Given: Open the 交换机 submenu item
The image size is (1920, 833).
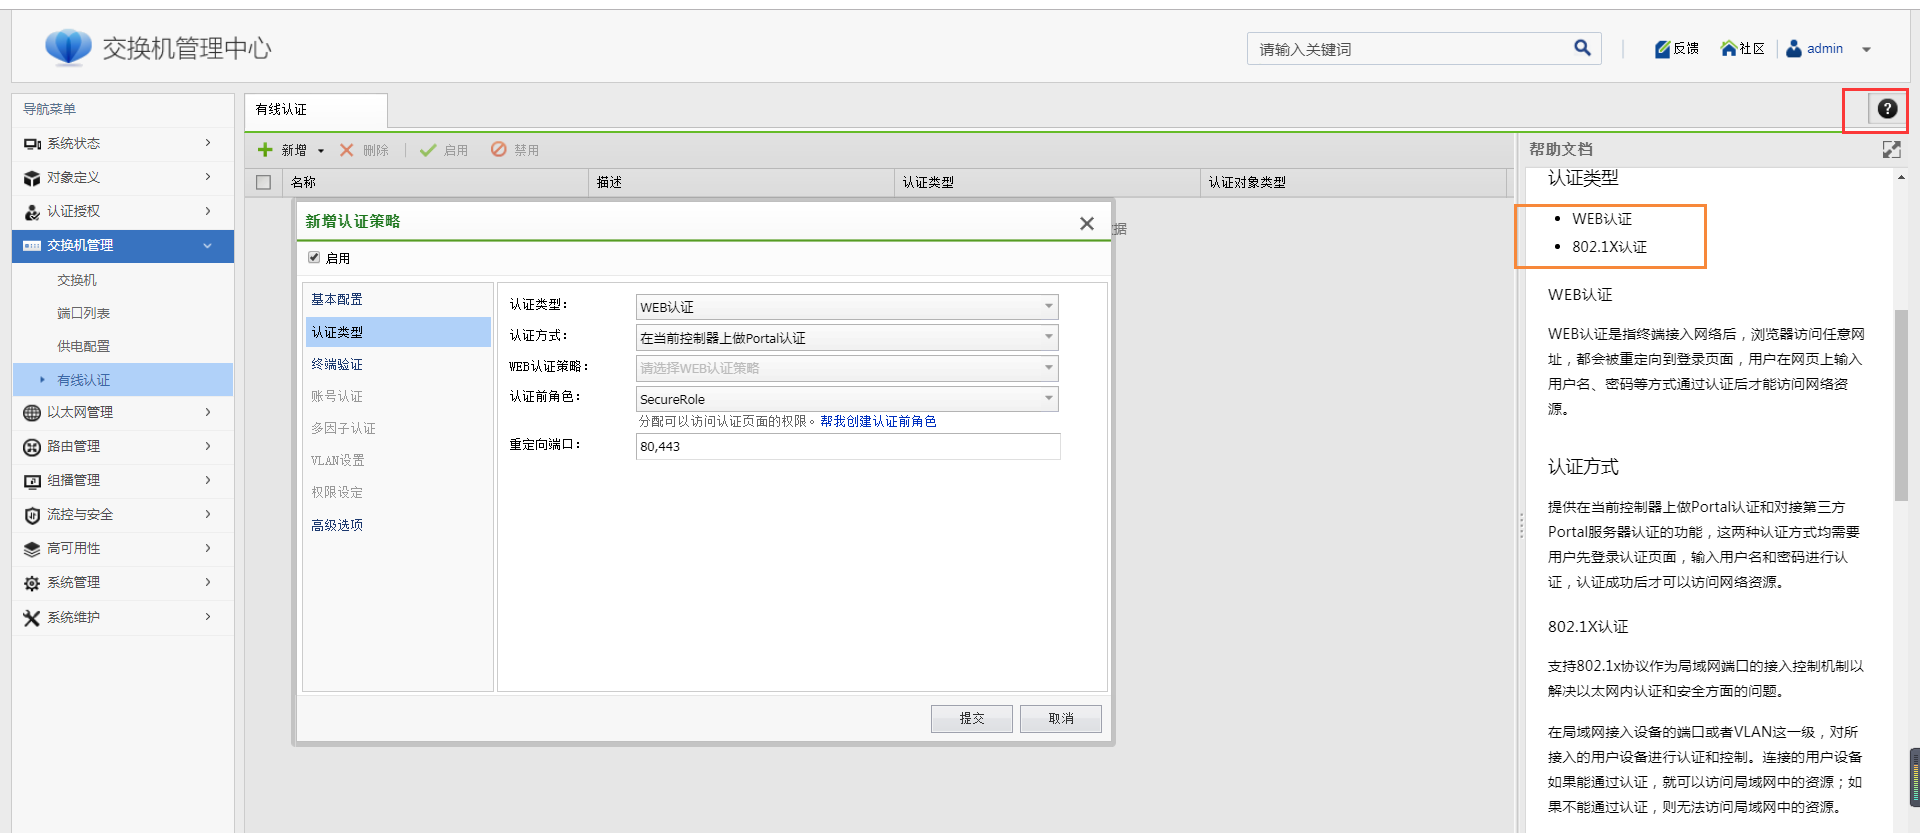Looking at the screenshot, I should click(77, 280).
